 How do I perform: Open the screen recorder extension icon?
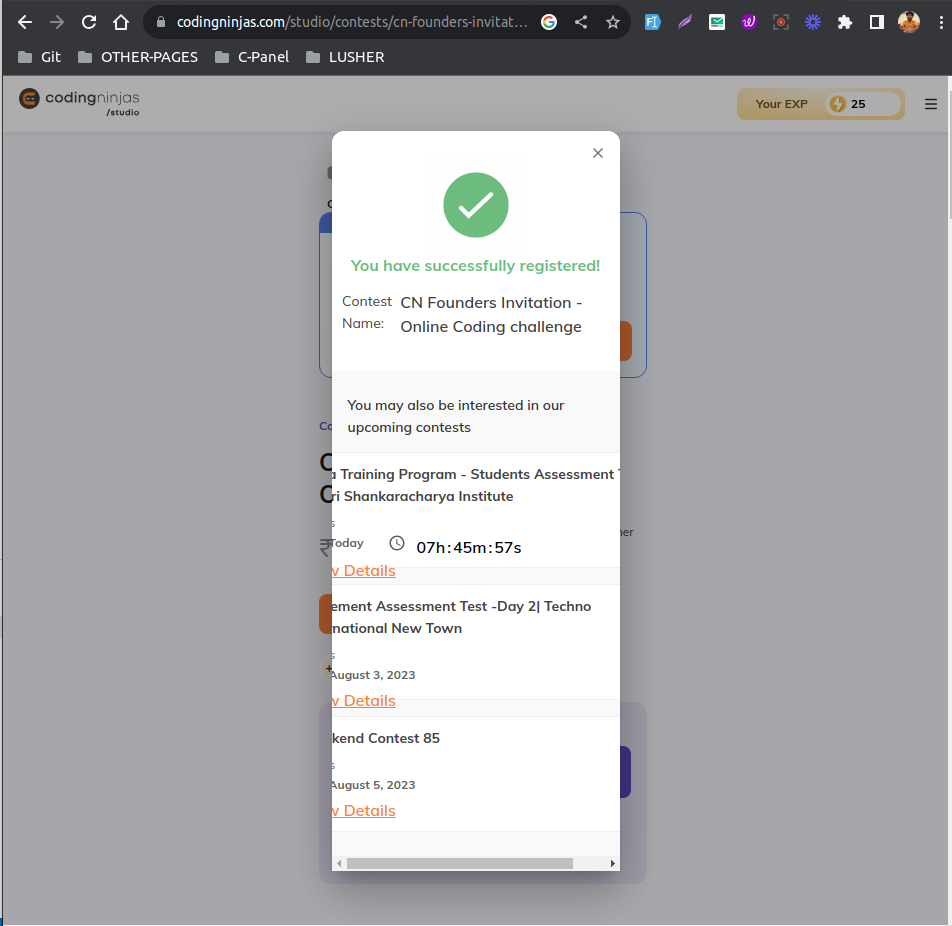781,22
